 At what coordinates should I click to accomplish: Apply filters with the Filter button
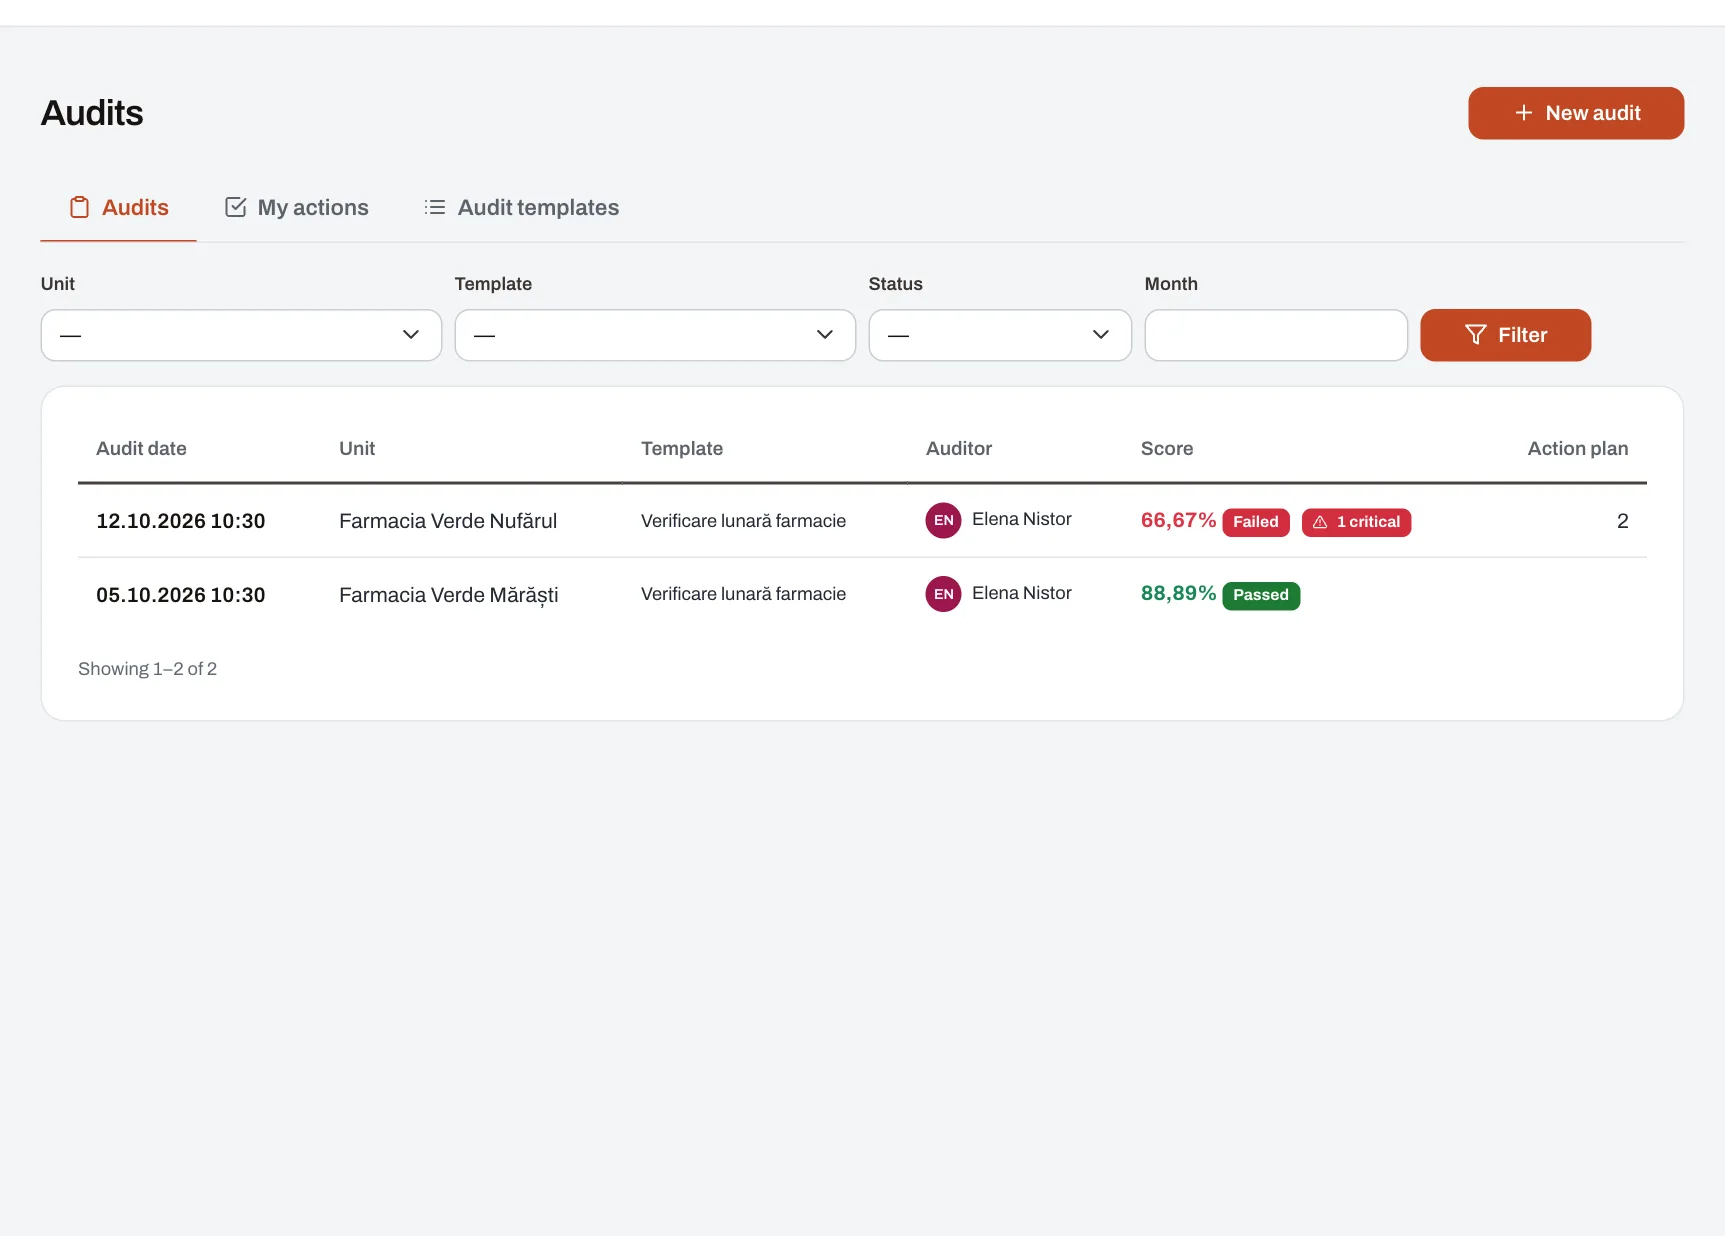click(x=1505, y=335)
